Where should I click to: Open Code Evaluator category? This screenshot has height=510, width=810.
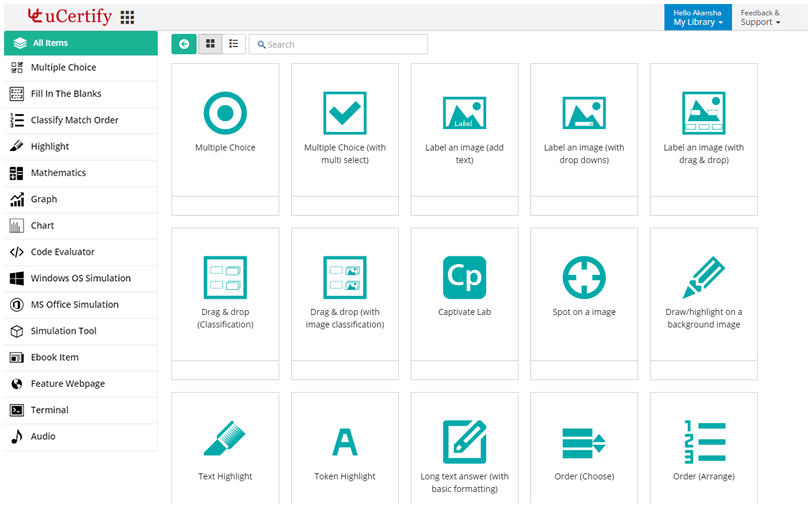(81, 252)
